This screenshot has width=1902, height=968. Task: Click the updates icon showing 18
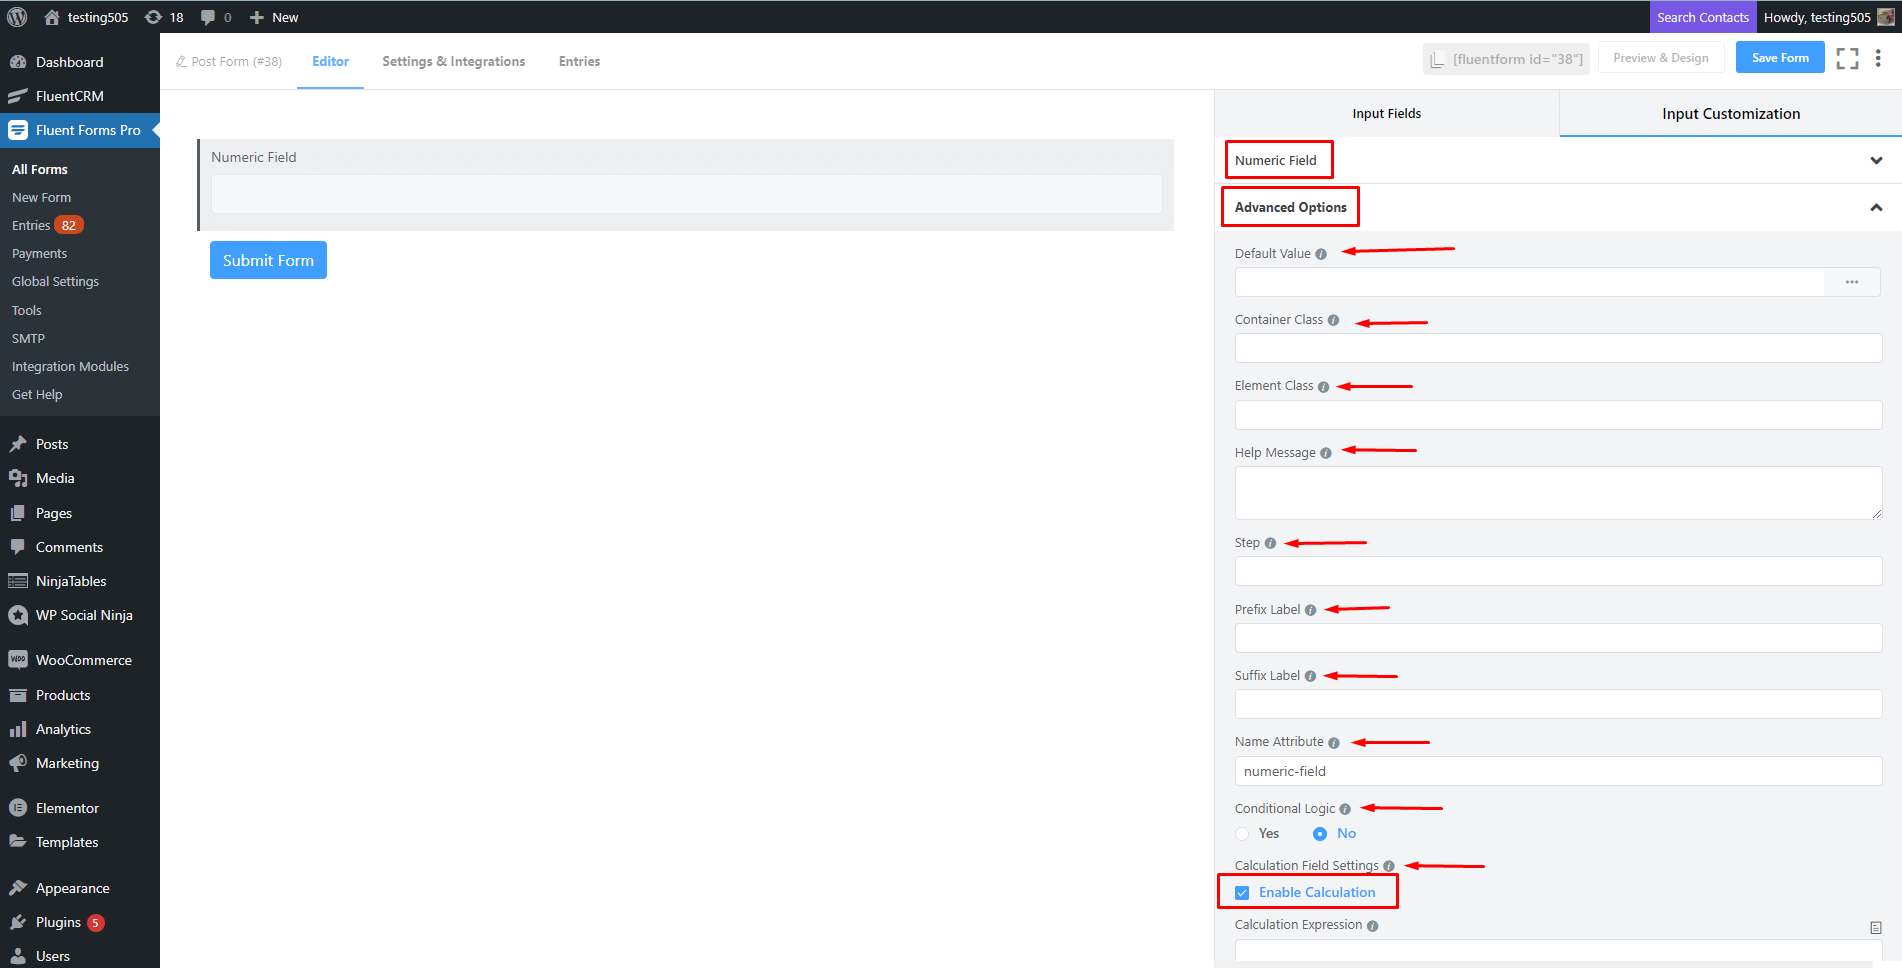[164, 17]
